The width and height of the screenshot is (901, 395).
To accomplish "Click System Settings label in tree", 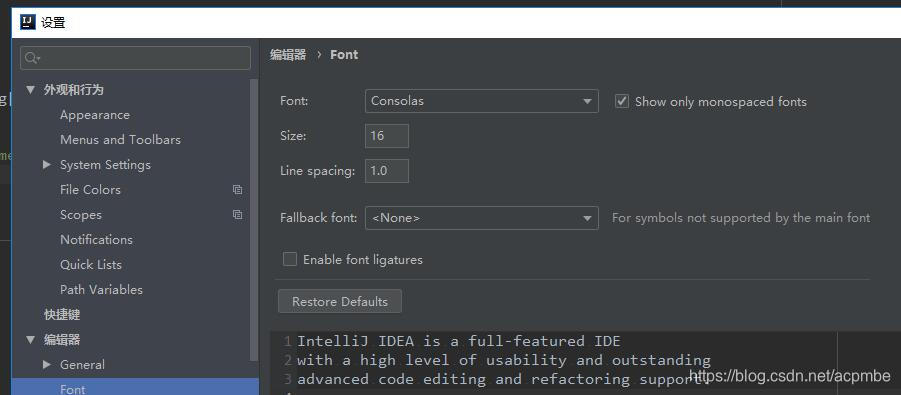I will tap(105, 165).
